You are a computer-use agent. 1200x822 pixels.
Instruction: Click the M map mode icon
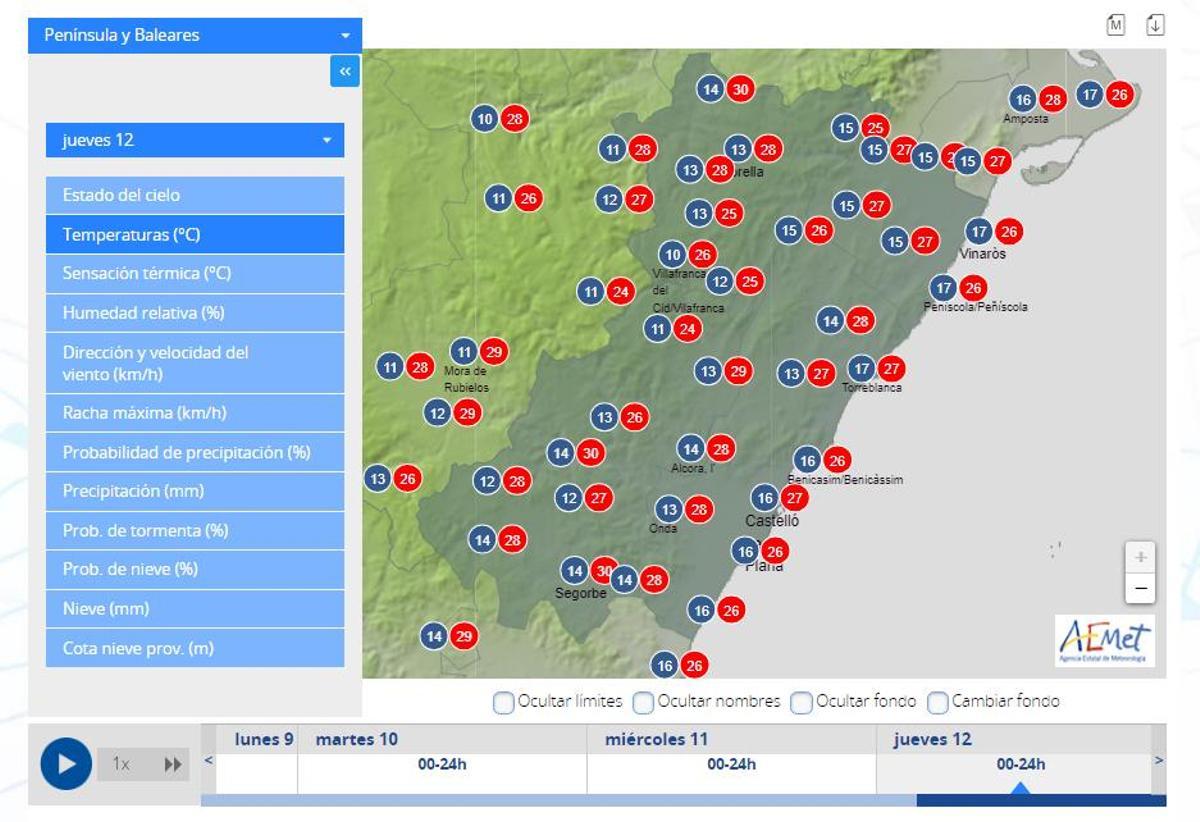tap(1116, 25)
